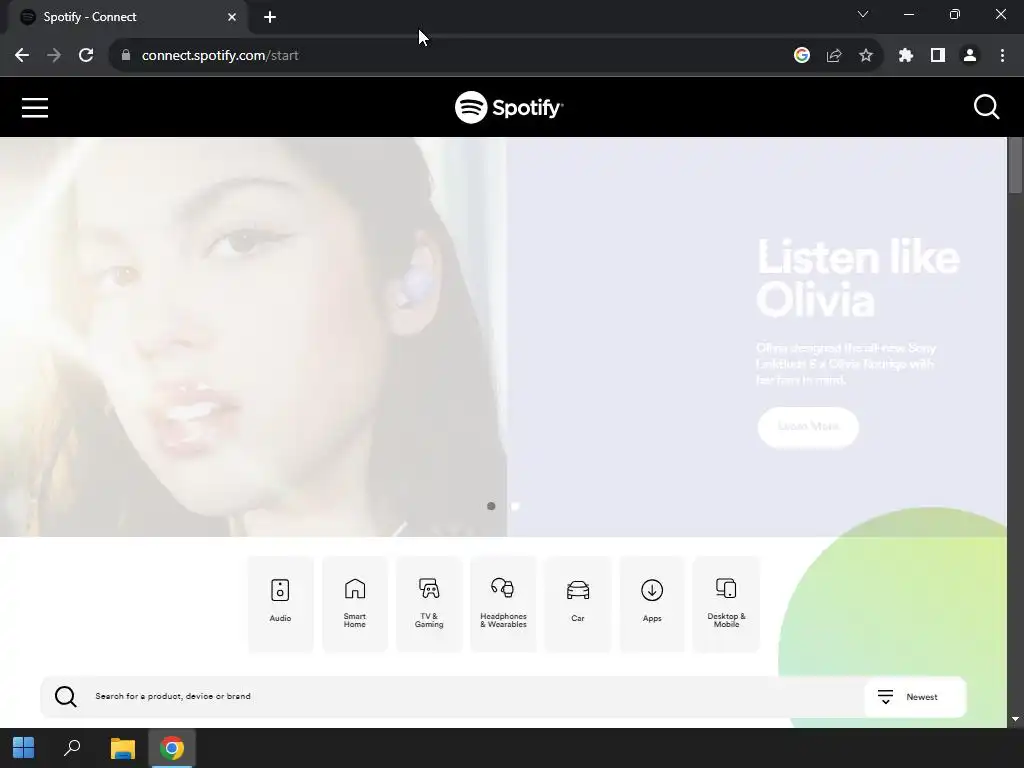Select the Audio category card
This screenshot has height=768, width=1024.
point(280,603)
